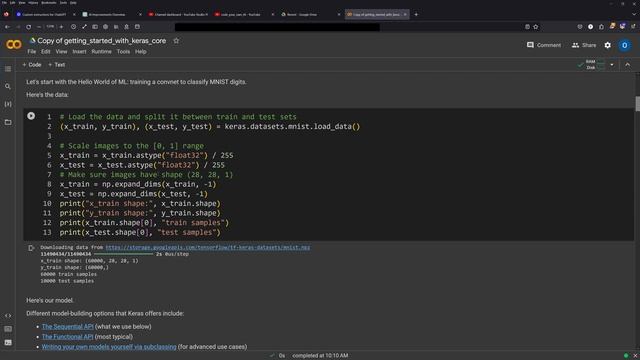
Task: Rename the notebook title Copy of getting_started_with_keras_core
Action: pyautogui.click(x=102, y=41)
